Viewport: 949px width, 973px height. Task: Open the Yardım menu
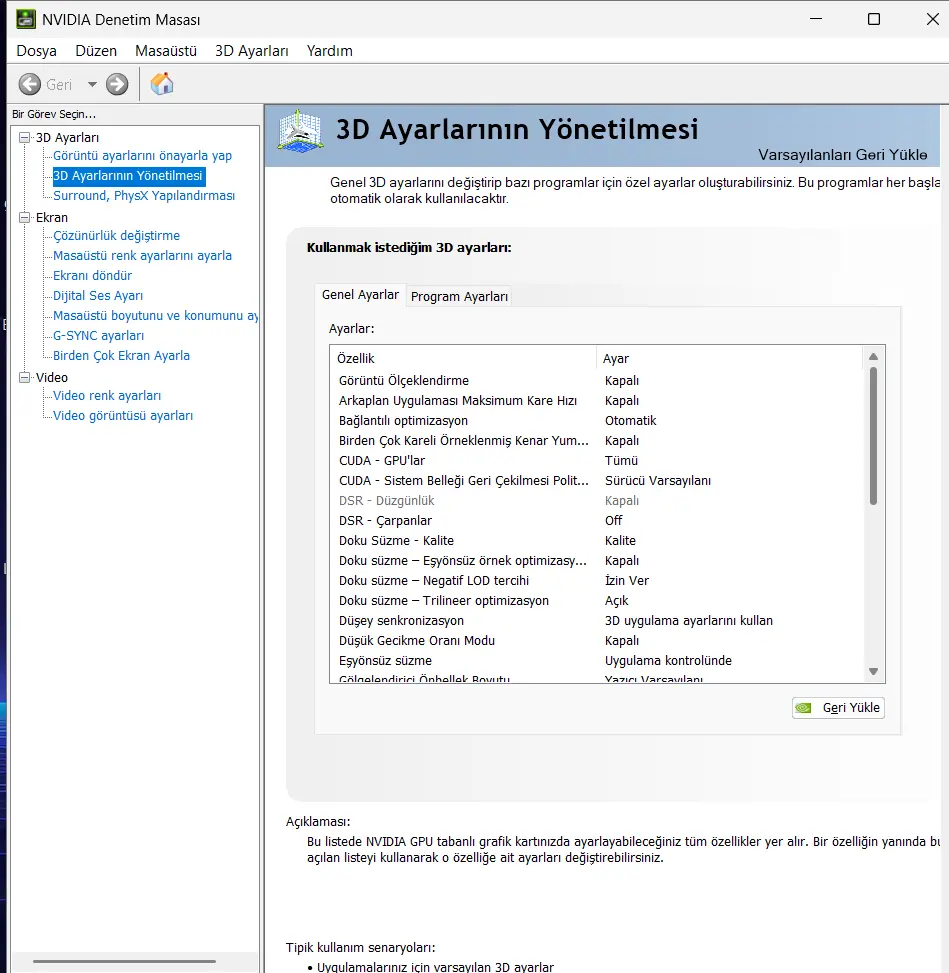click(x=329, y=51)
